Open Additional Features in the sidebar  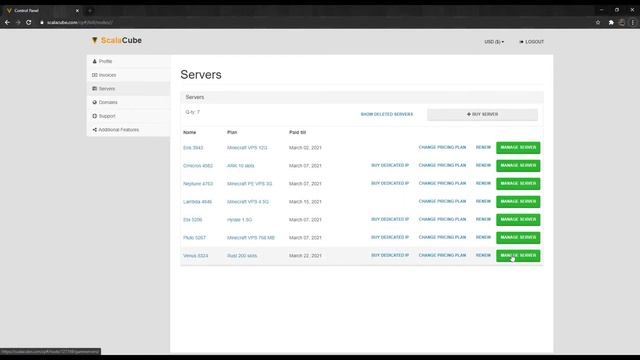pyautogui.click(x=128, y=130)
